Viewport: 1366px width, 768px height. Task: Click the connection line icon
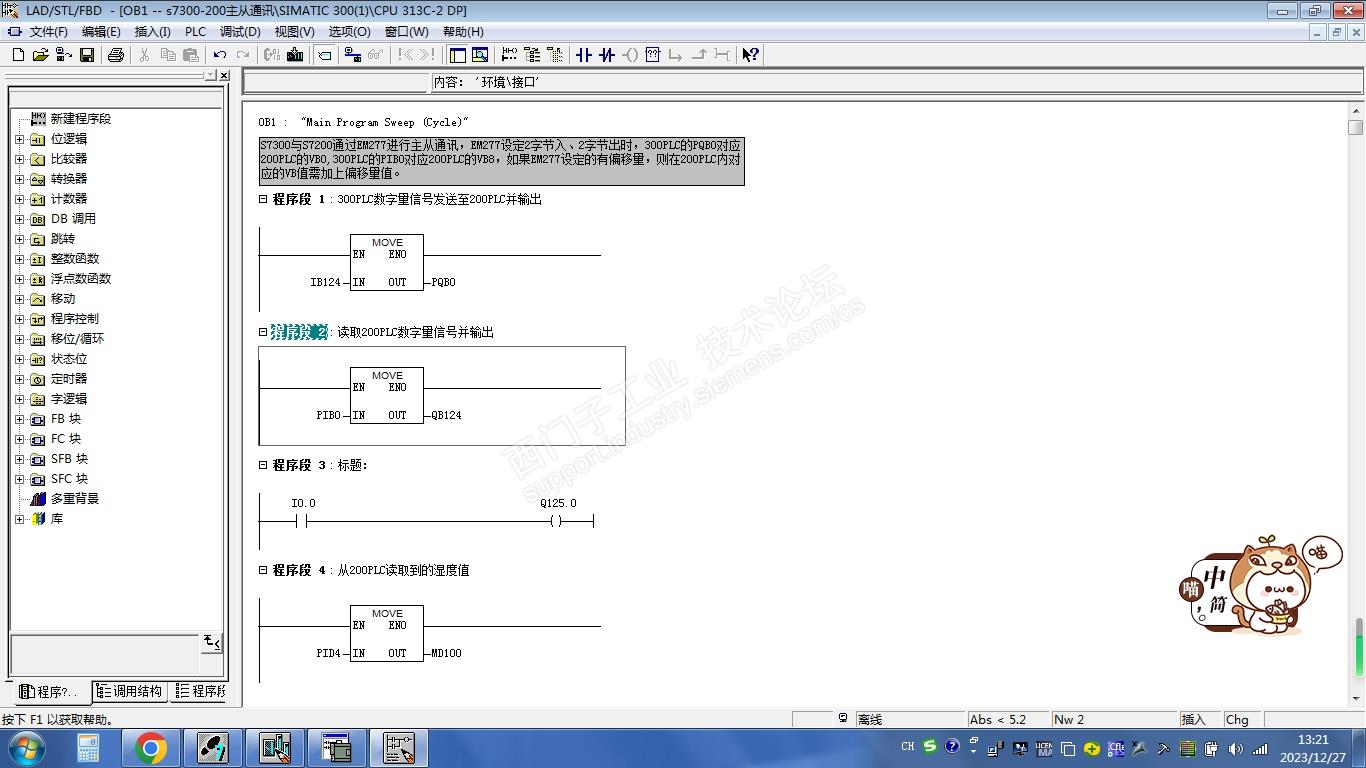pyautogui.click(x=722, y=55)
